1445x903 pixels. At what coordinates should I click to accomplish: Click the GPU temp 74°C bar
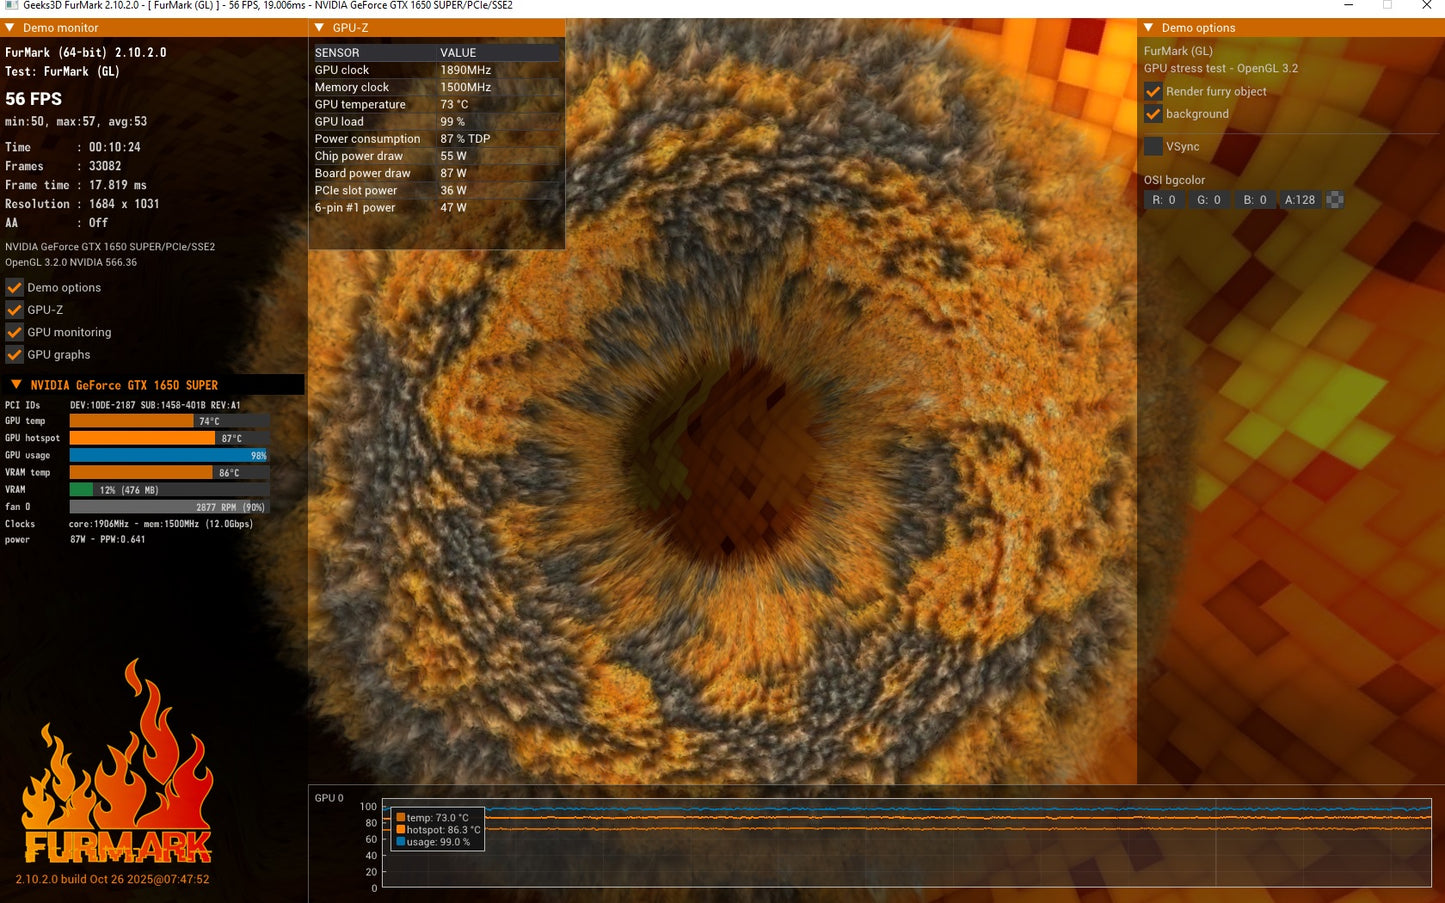click(x=169, y=421)
